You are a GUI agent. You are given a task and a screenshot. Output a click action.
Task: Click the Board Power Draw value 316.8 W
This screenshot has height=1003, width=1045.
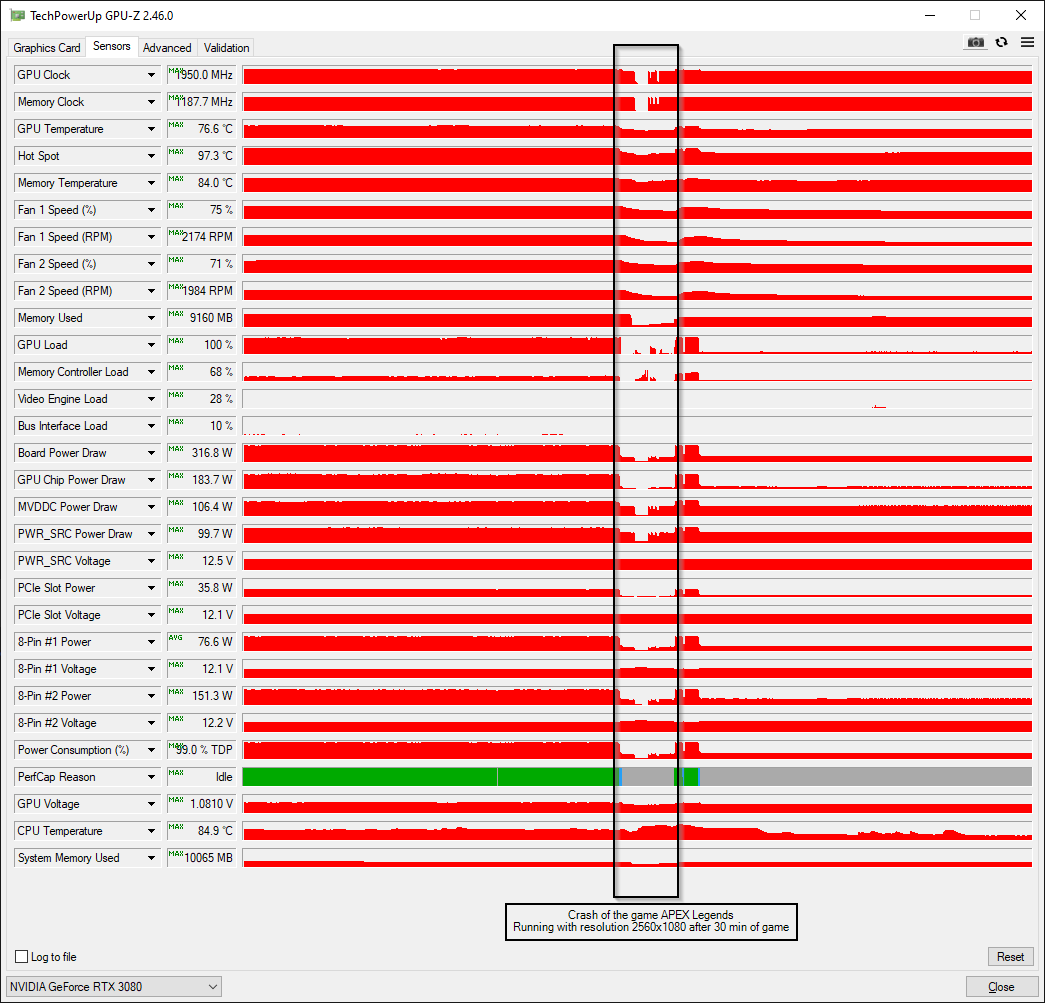point(201,453)
